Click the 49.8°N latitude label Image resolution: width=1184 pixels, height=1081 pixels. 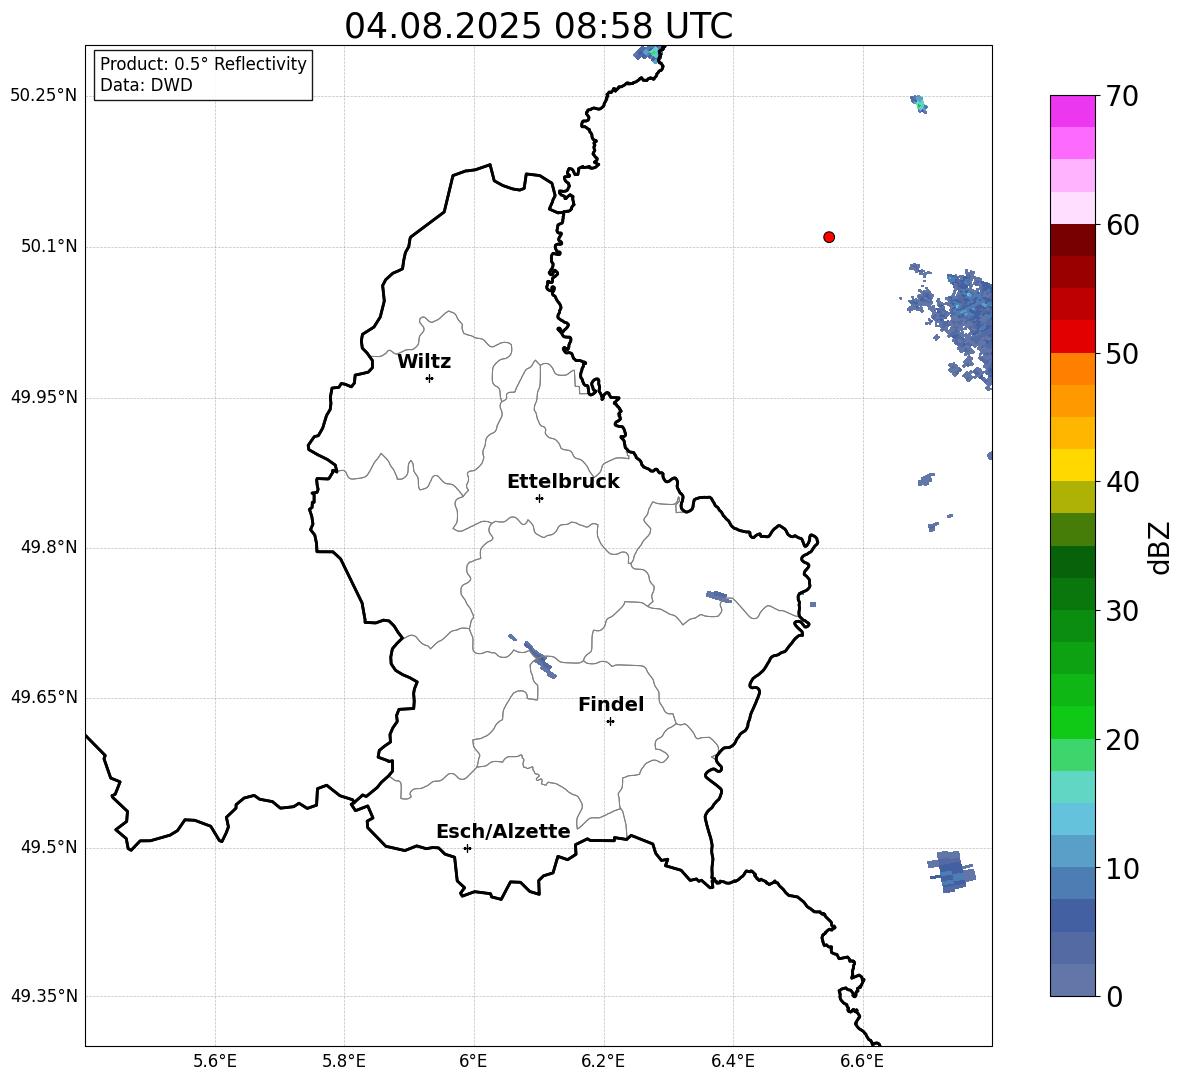(49, 547)
